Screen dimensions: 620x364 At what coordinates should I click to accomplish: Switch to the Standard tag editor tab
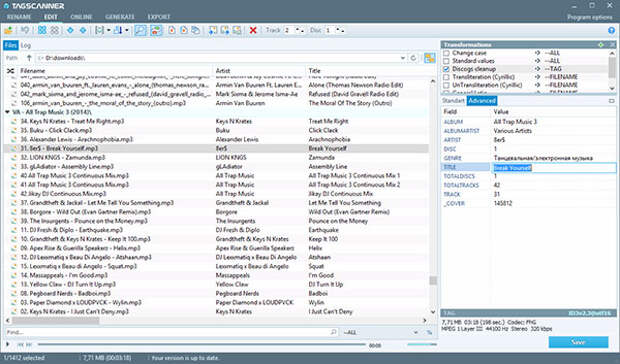(x=453, y=101)
